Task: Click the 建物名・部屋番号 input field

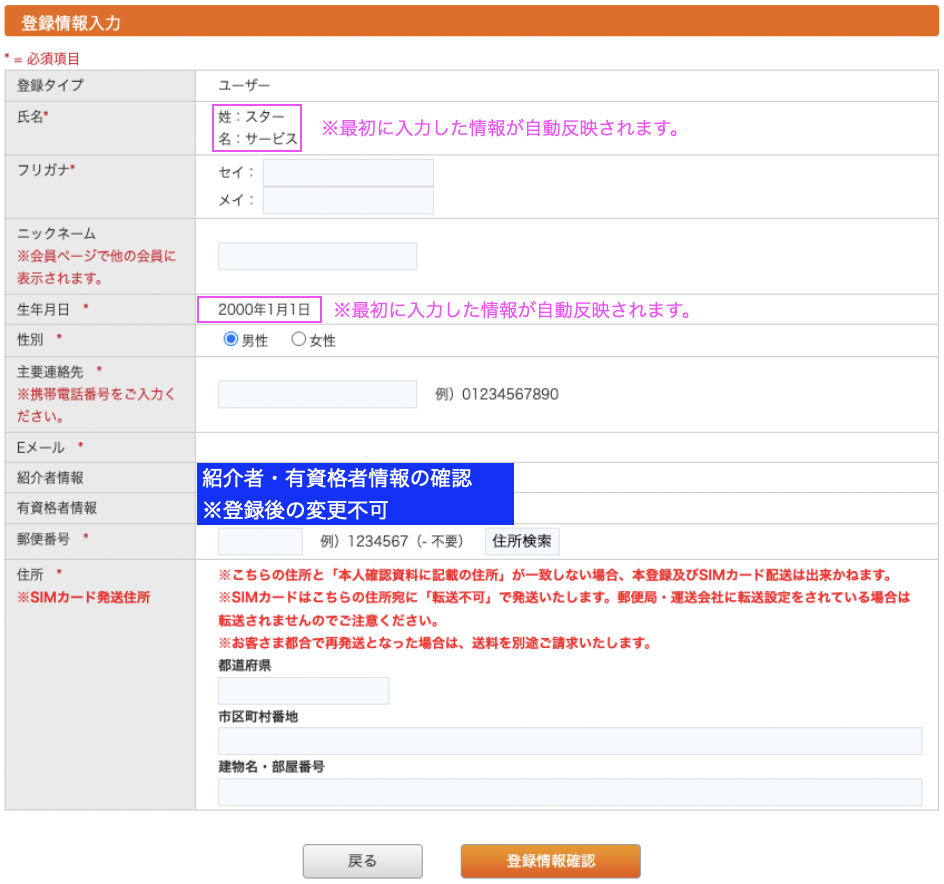Action: pos(570,792)
